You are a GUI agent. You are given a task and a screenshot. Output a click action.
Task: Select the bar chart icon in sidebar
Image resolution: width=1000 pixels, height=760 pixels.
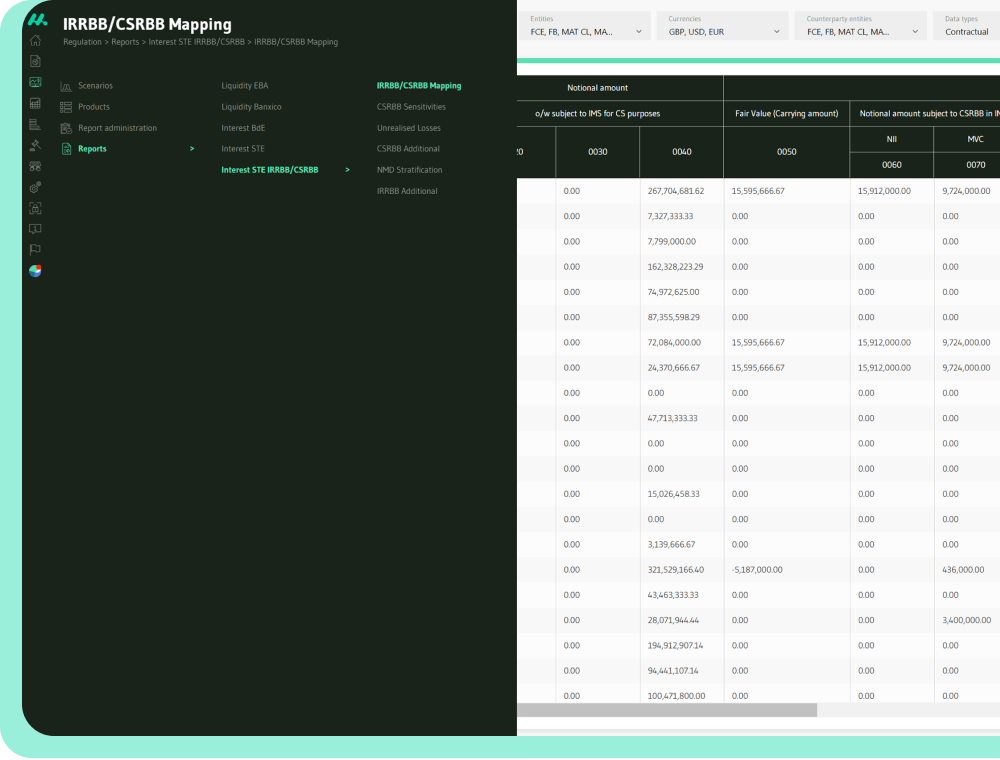coord(35,124)
